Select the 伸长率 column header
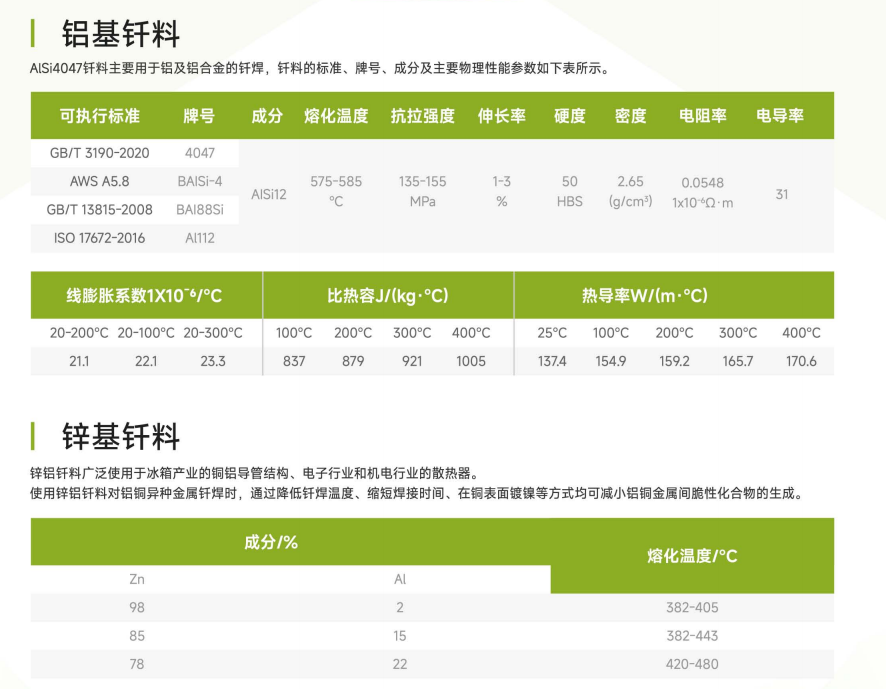This screenshot has height=689, width=886. (501, 116)
